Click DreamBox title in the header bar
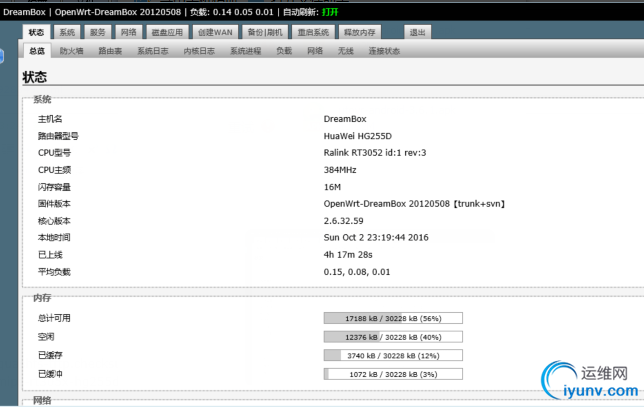This screenshot has height=407, width=644. click(x=24, y=12)
